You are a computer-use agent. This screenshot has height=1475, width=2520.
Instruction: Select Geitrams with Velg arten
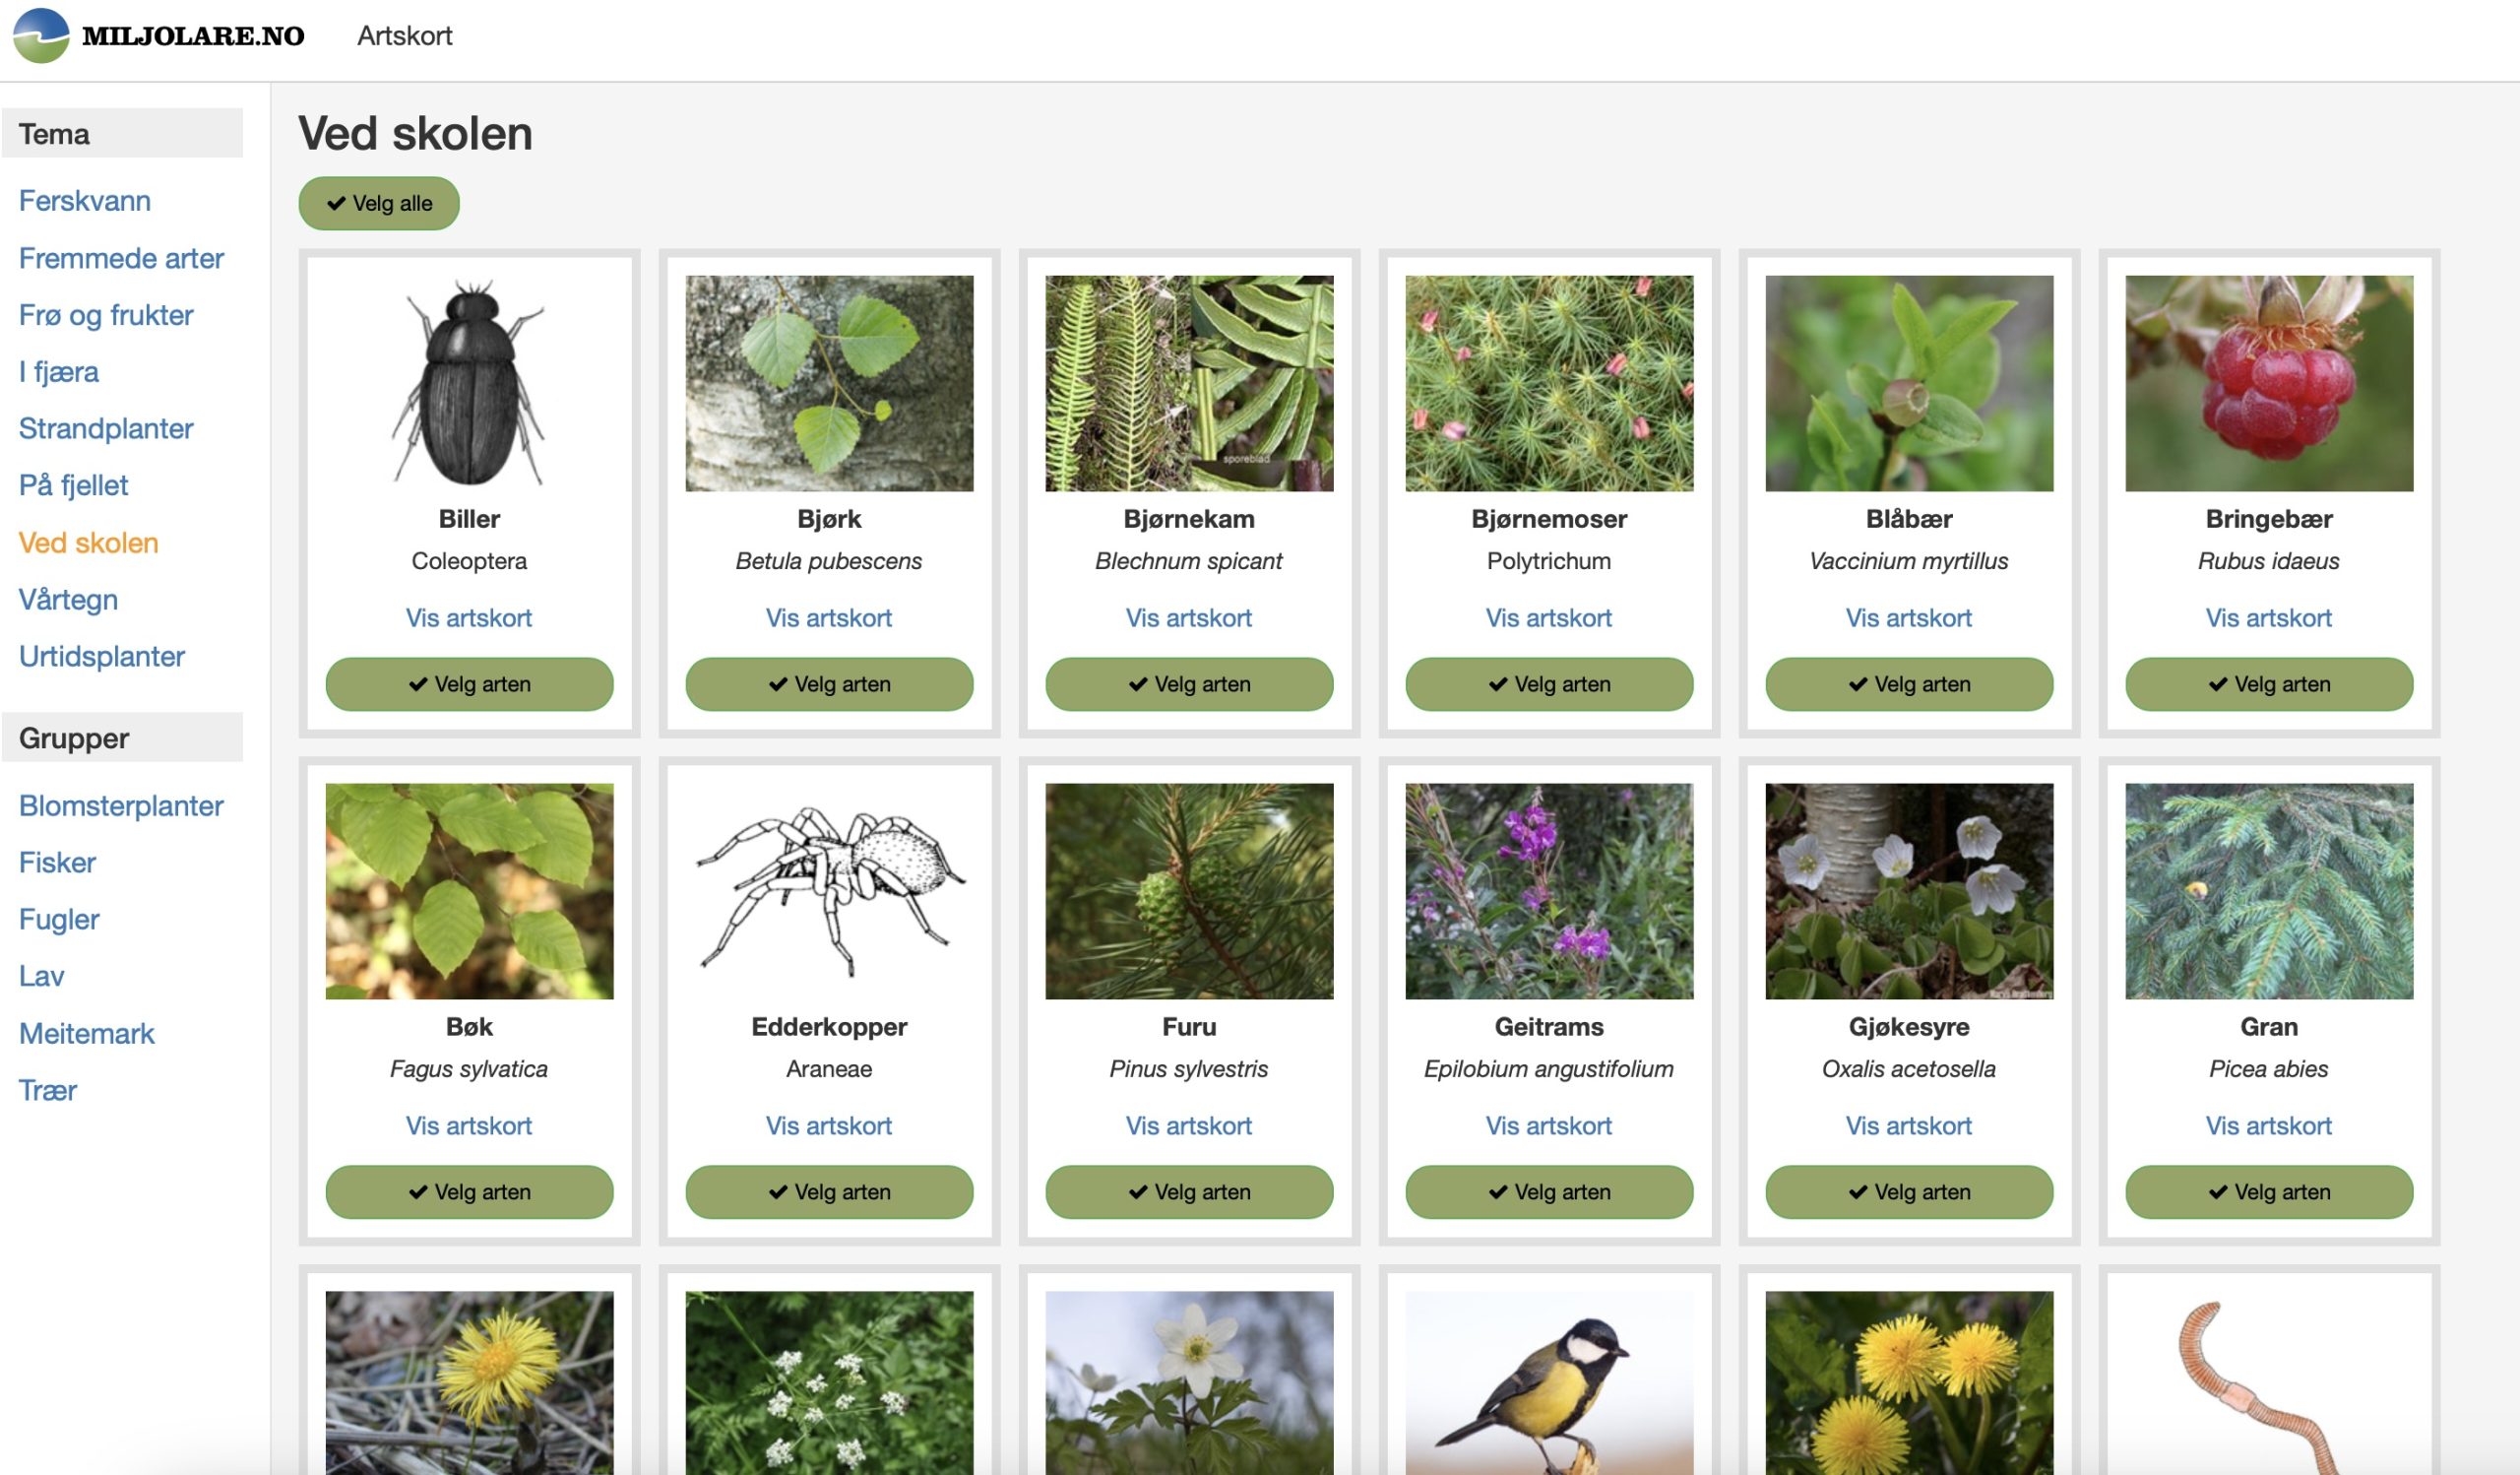(x=1549, y=1192)
